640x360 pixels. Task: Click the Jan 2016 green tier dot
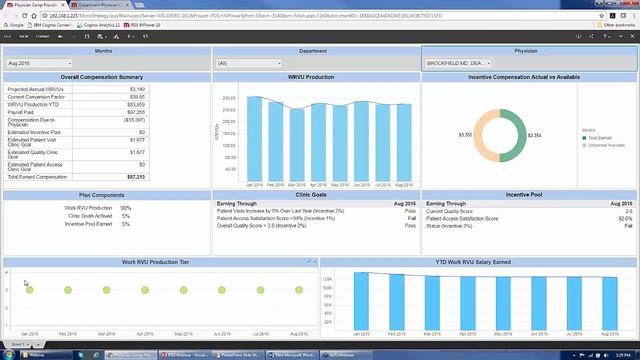coord(29,290)
